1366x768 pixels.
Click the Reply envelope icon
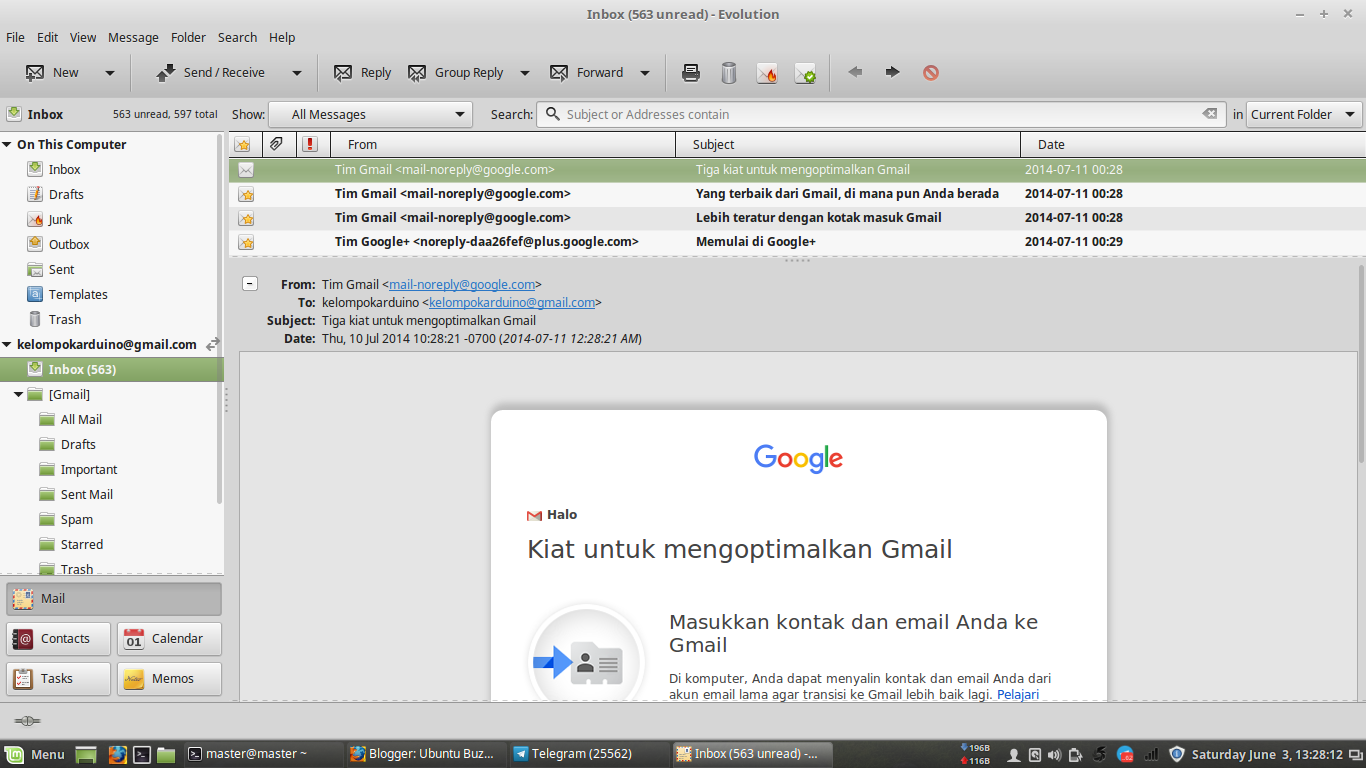[343, 73]
